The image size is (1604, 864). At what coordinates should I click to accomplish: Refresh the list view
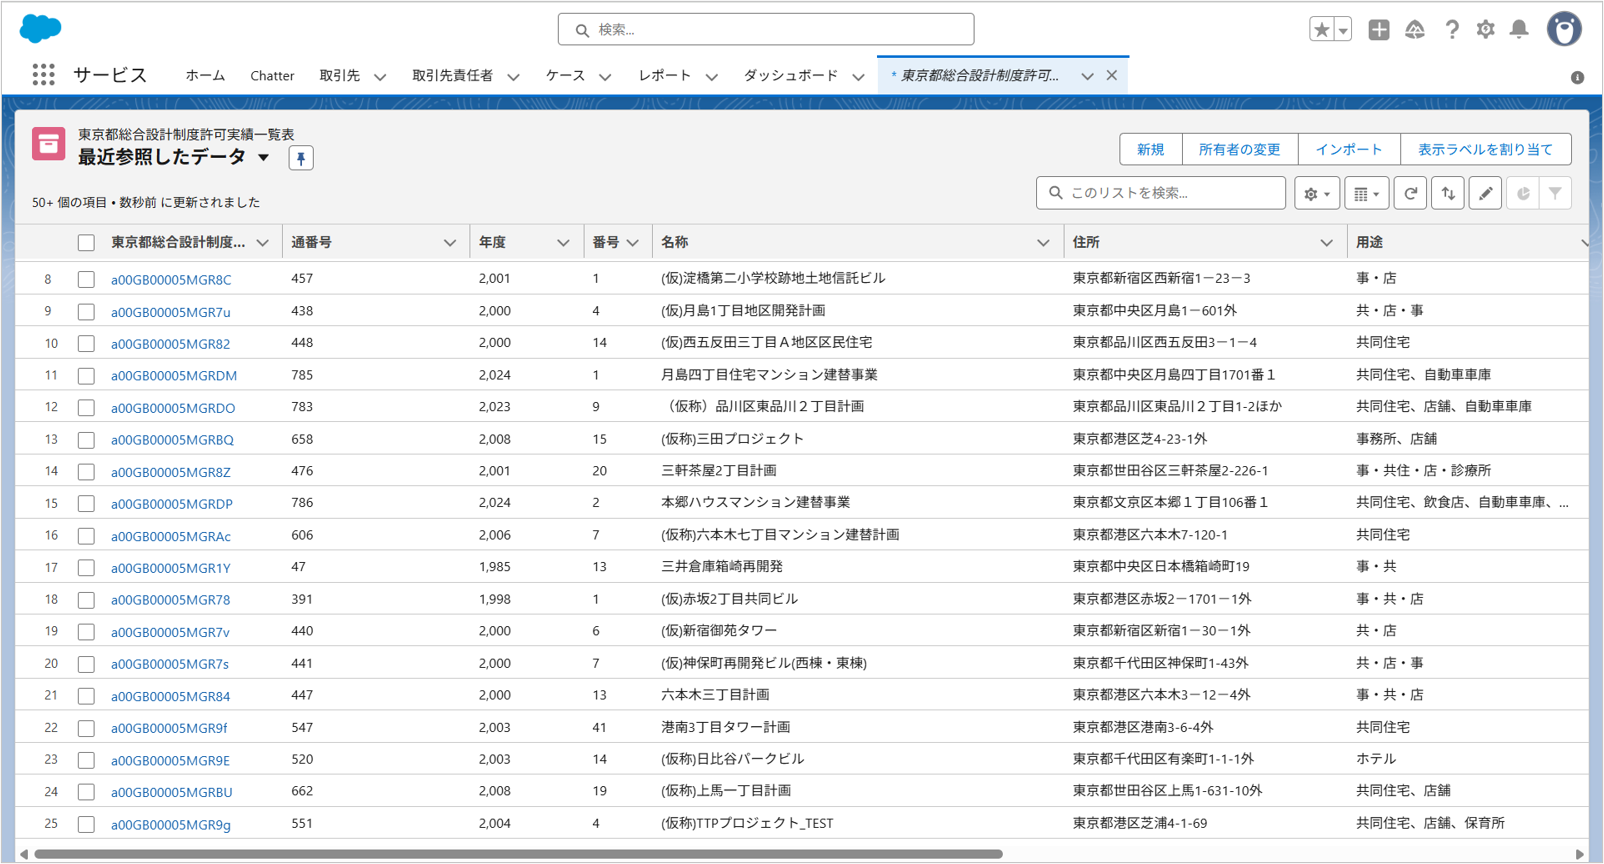pyautogui.click(x=1411, y=194)
